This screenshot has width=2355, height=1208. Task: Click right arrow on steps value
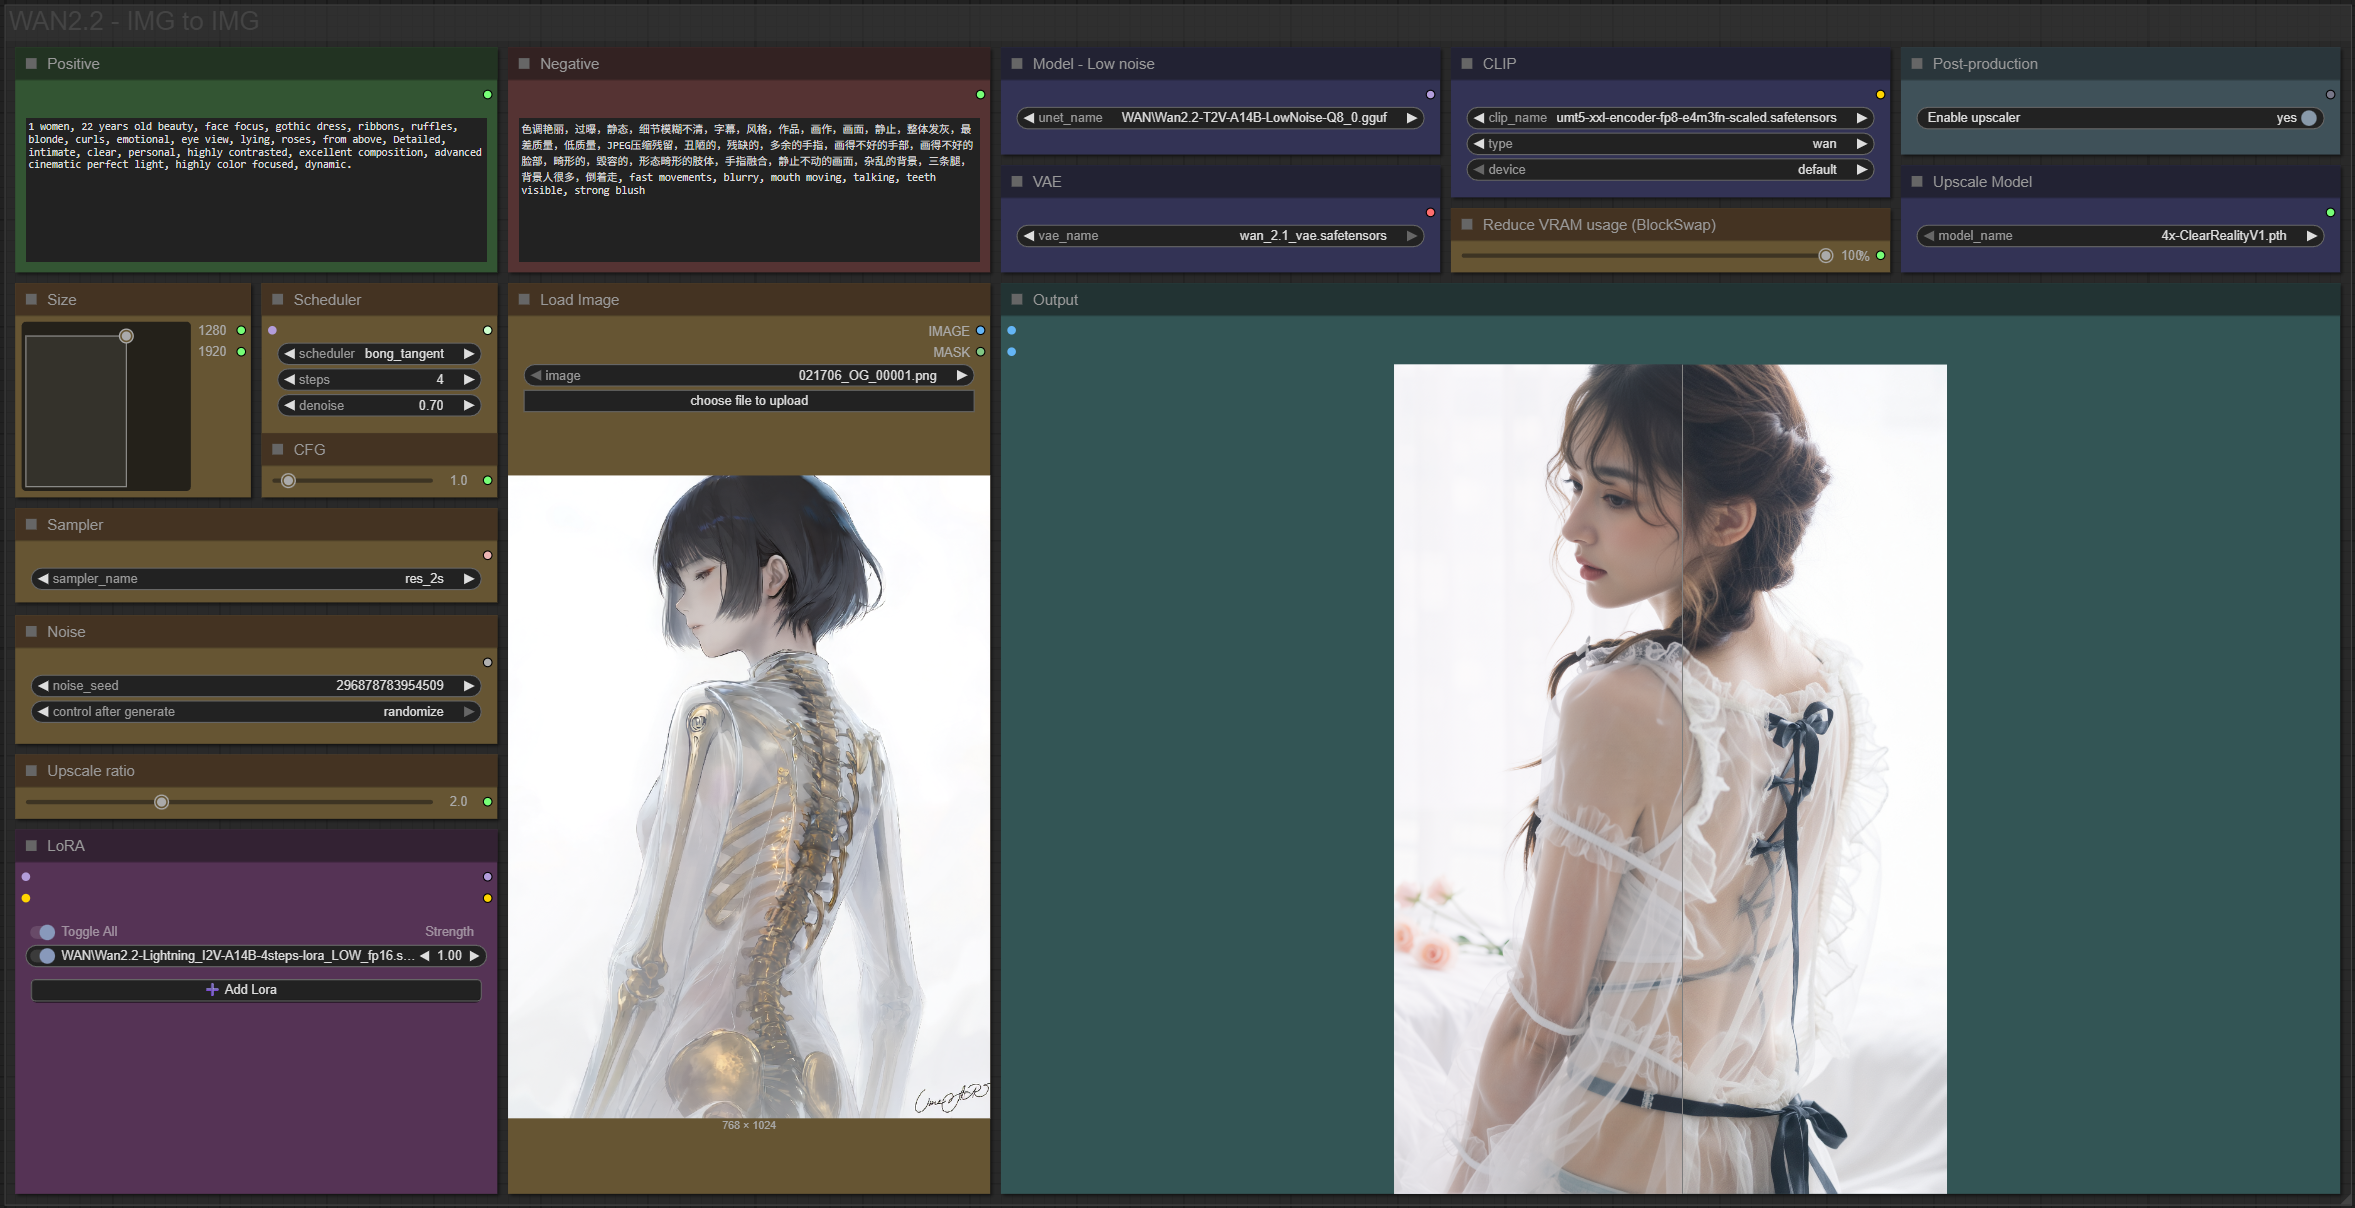(468, 380)
